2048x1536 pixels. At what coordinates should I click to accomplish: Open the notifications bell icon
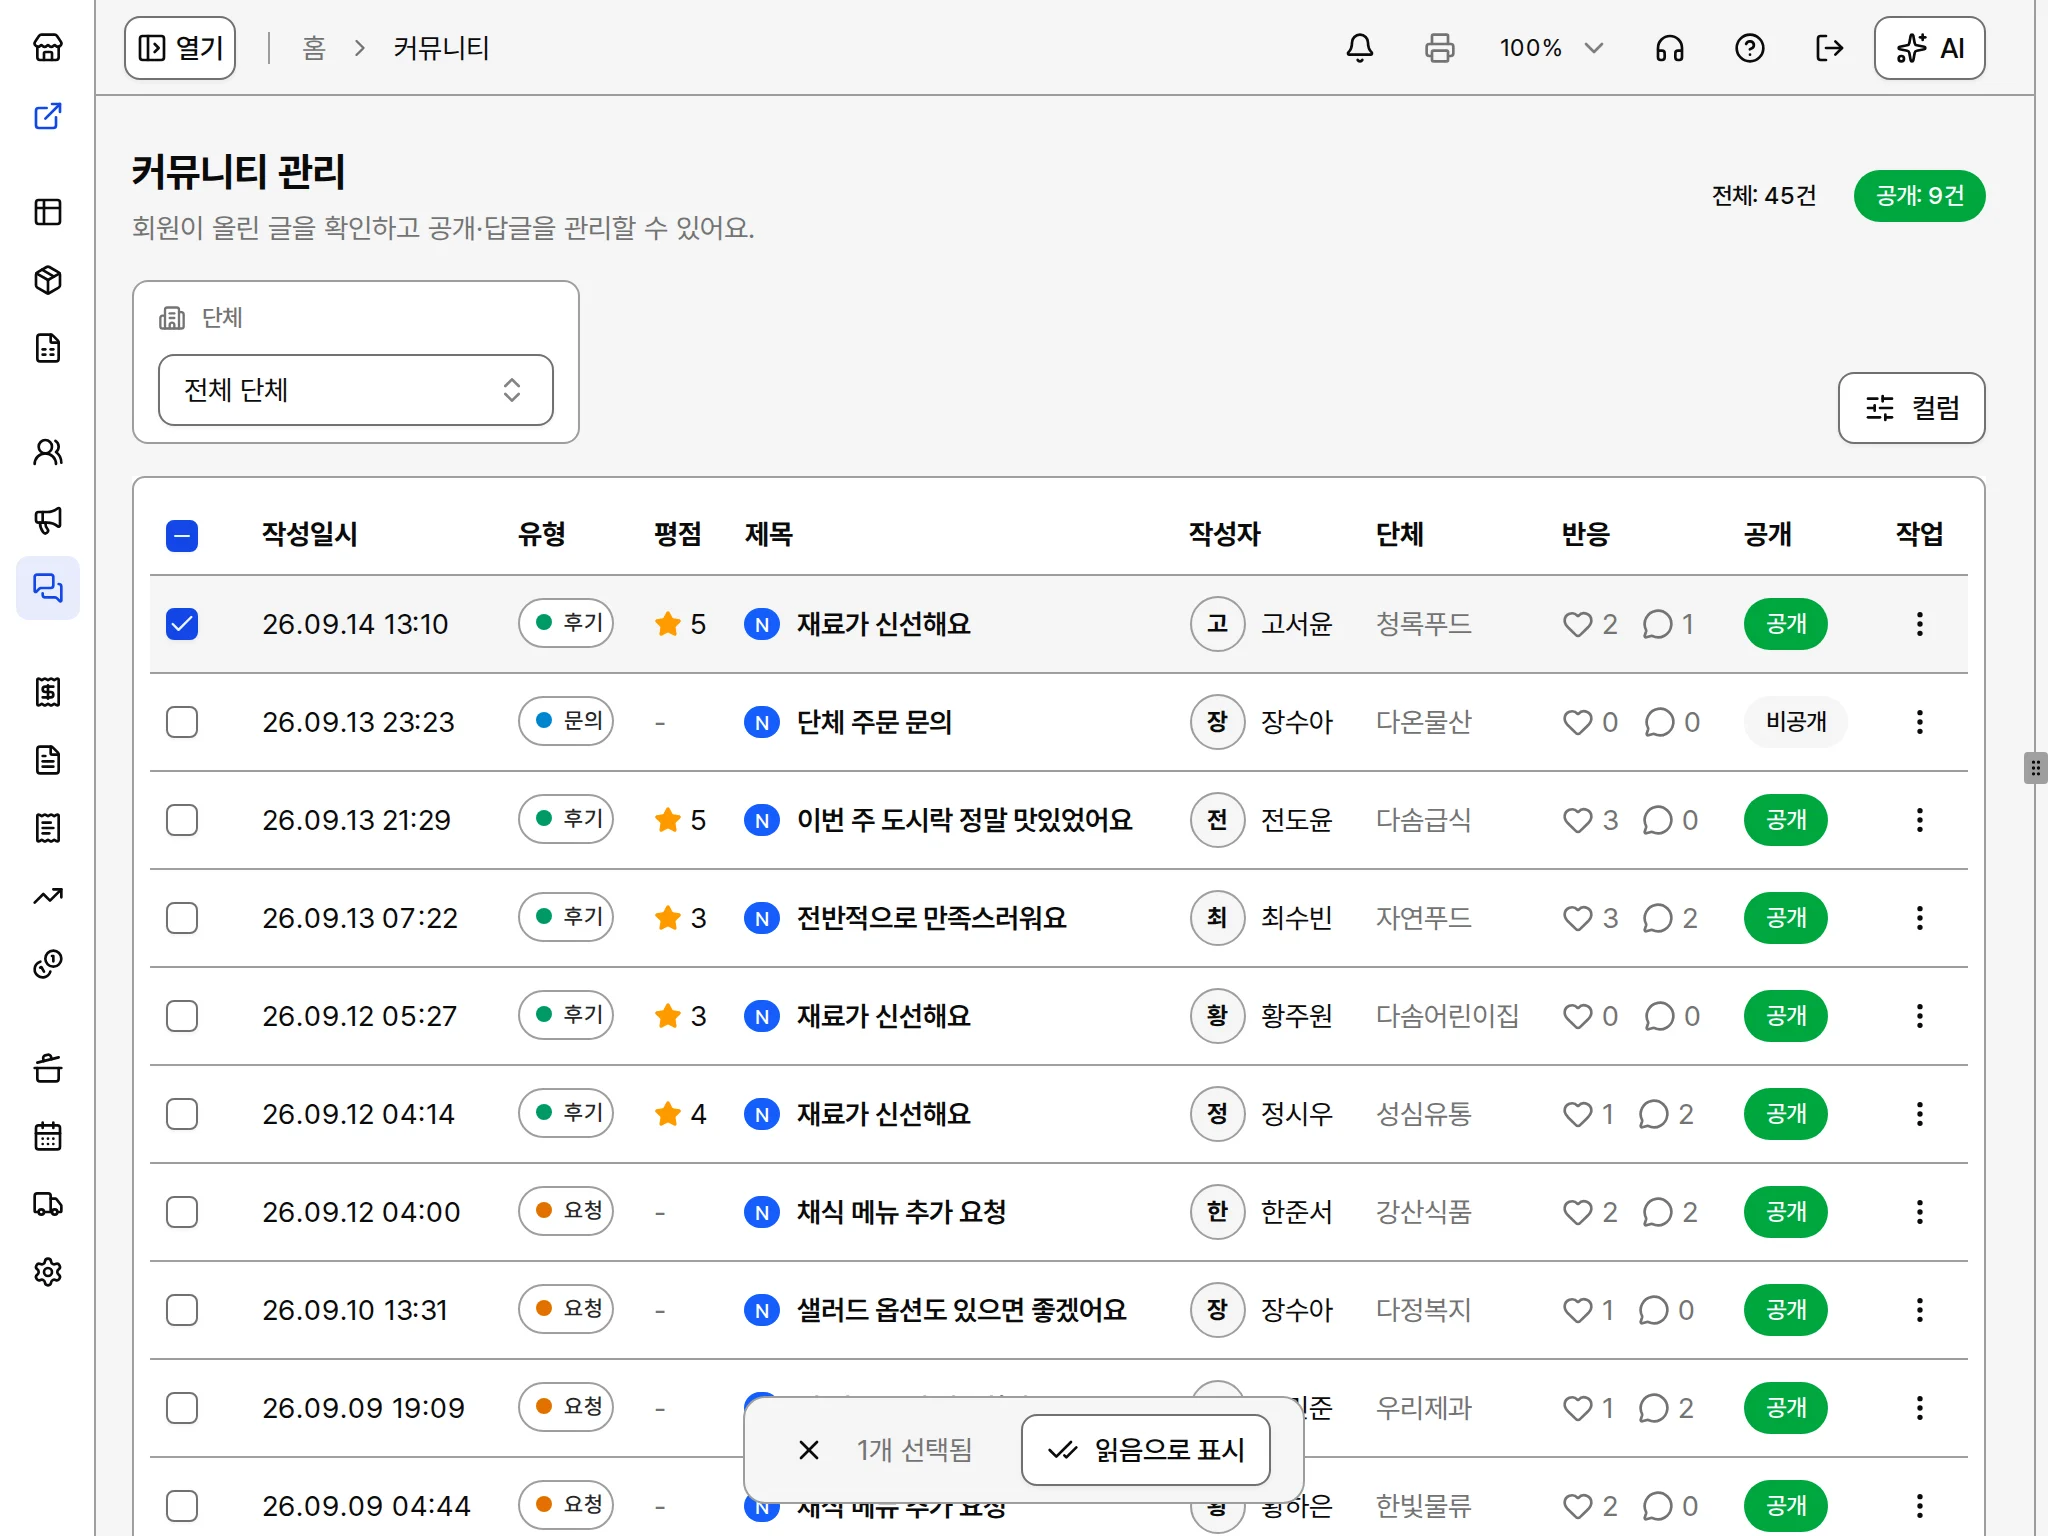coord(1359,48)
